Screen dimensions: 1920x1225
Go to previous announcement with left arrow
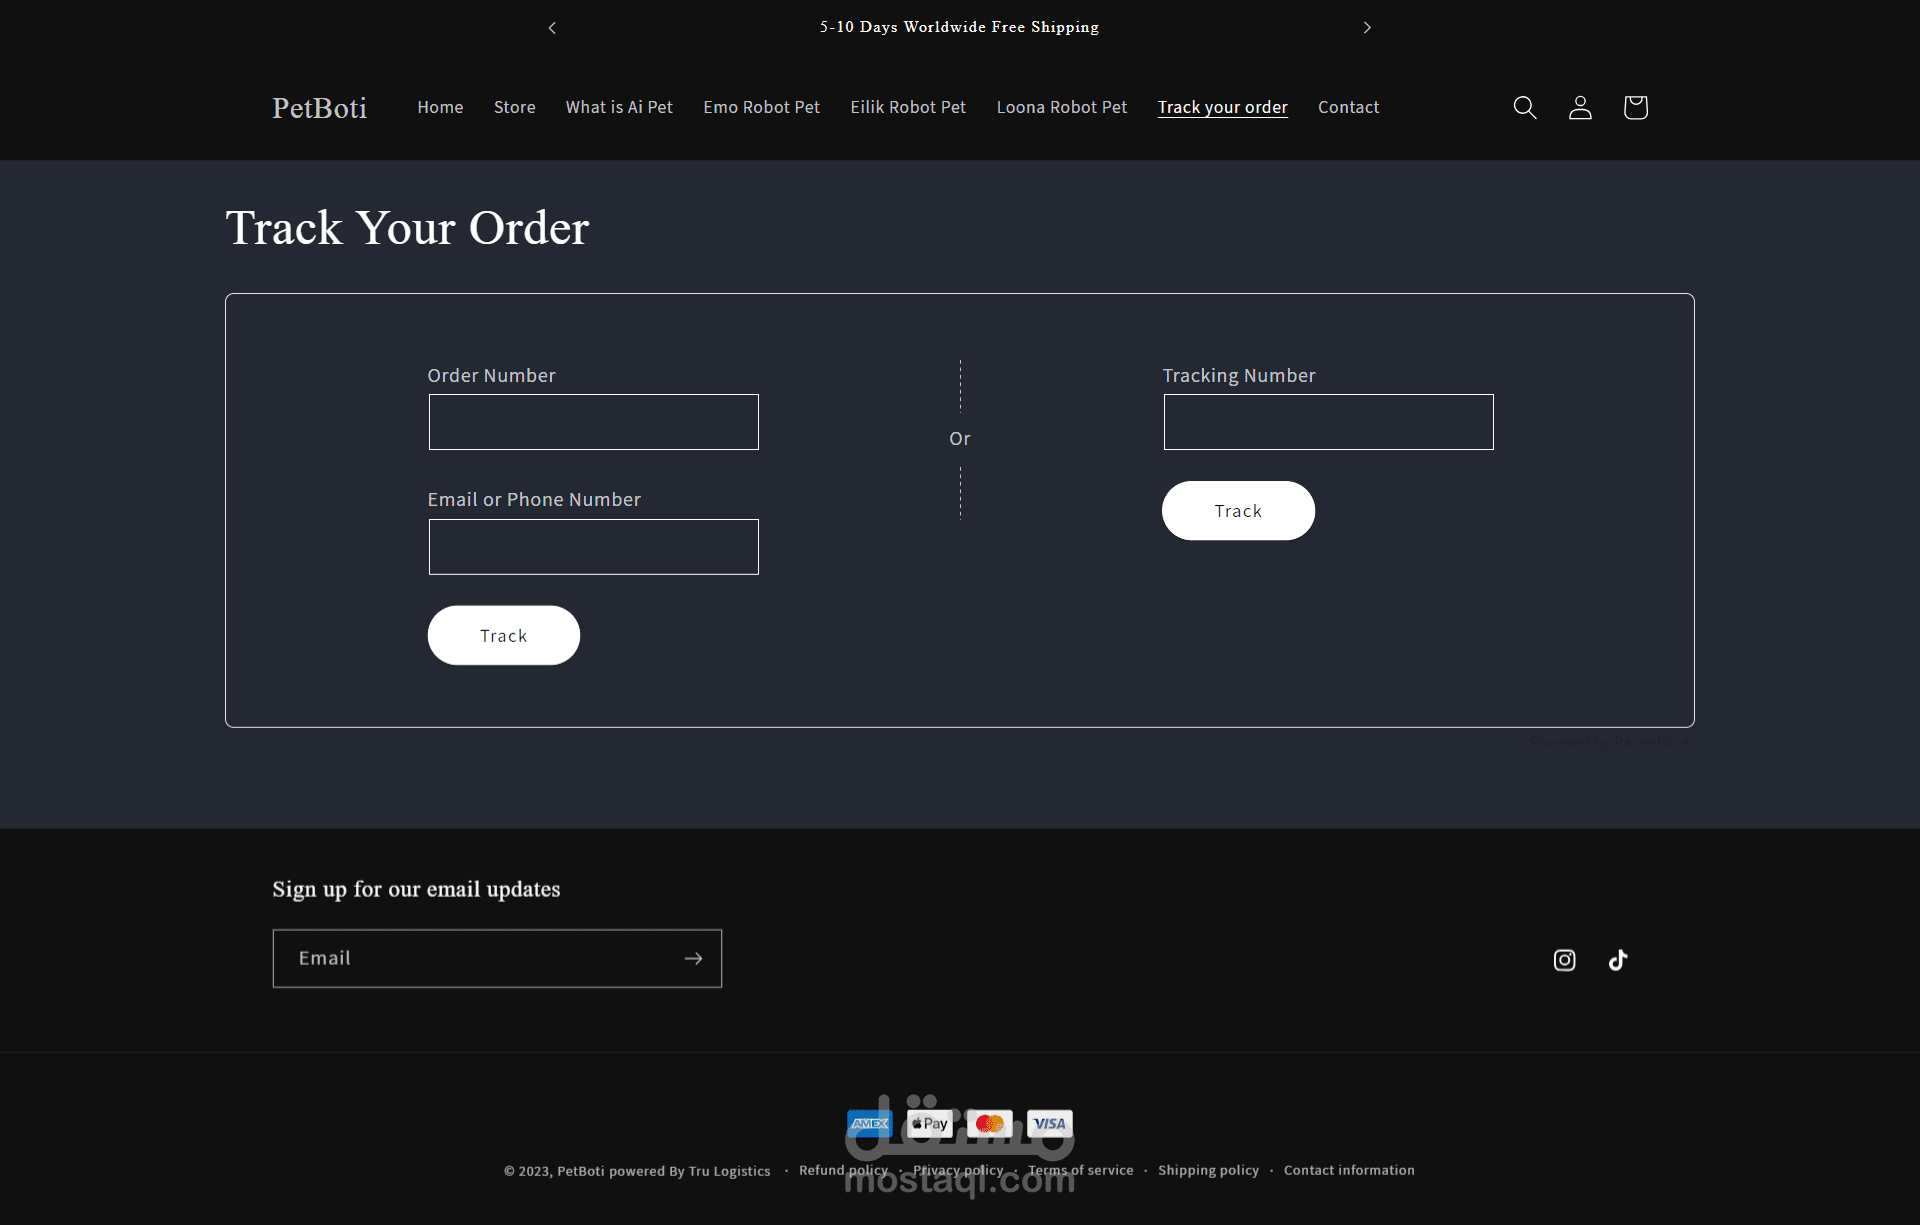[552, 27]
